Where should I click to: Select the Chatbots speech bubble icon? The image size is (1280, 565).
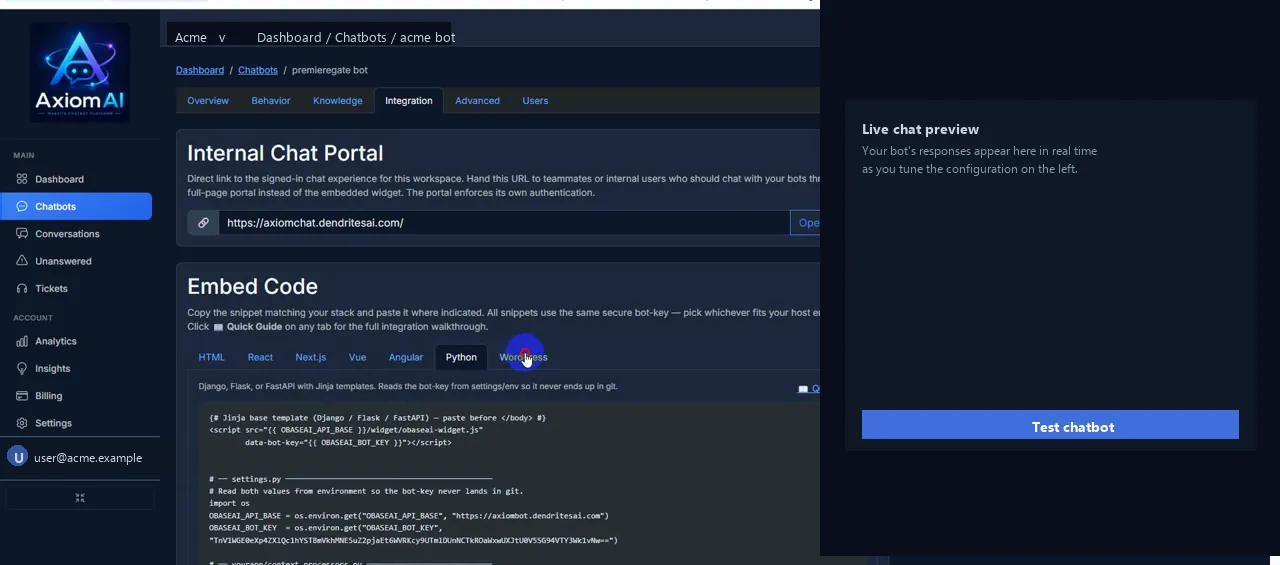coord(22,206)
